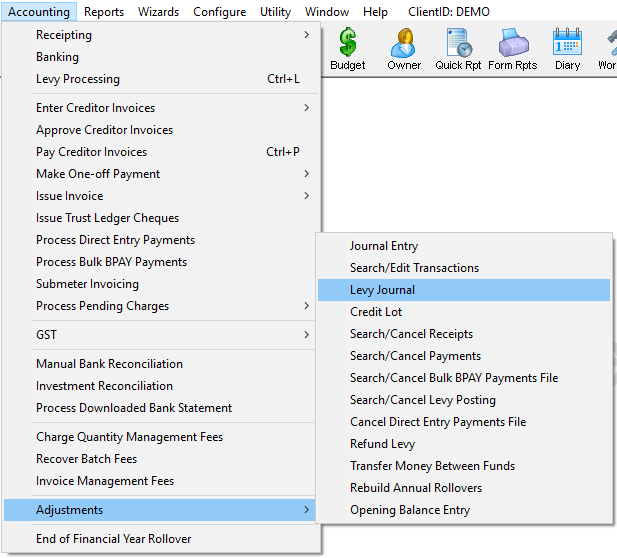Choose Transfer Money Between Funds
This screenshot has height=558, width=617.
click(464, 466)
